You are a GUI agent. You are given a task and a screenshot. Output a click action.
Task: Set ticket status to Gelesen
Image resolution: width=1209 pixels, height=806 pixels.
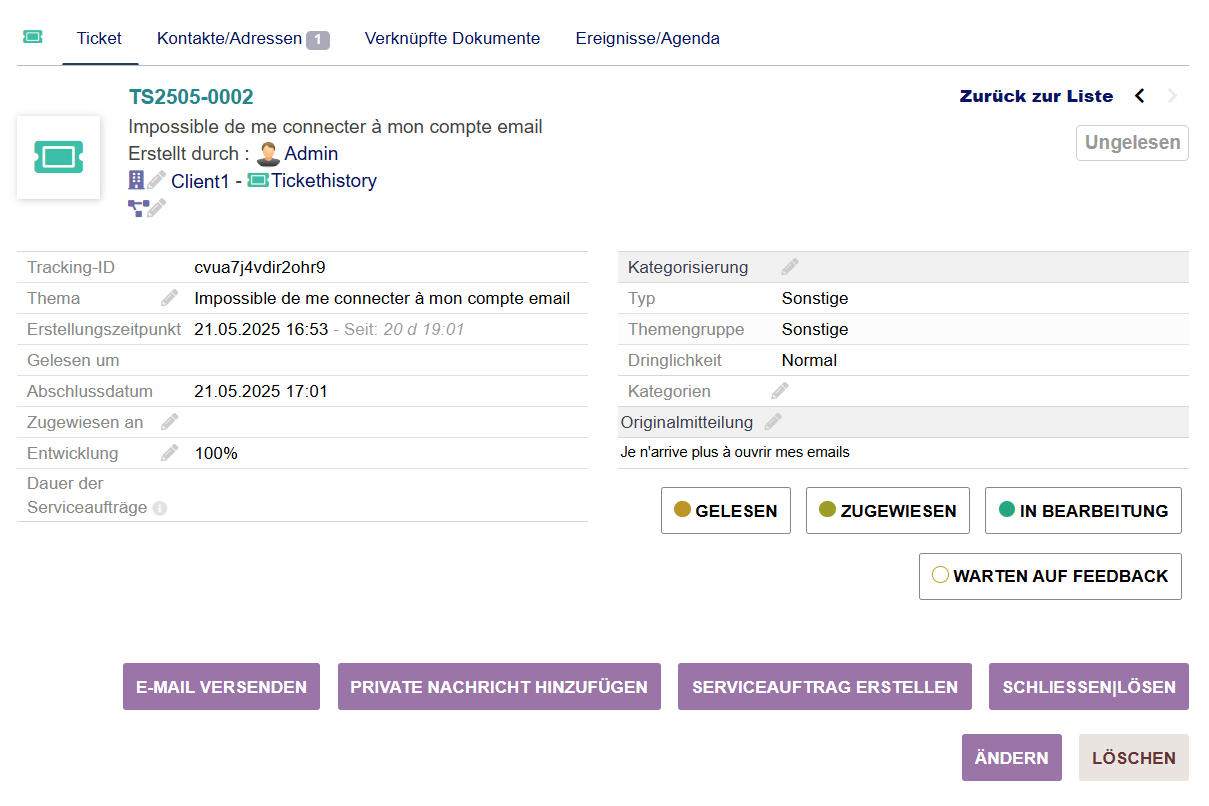click(725, 511)
